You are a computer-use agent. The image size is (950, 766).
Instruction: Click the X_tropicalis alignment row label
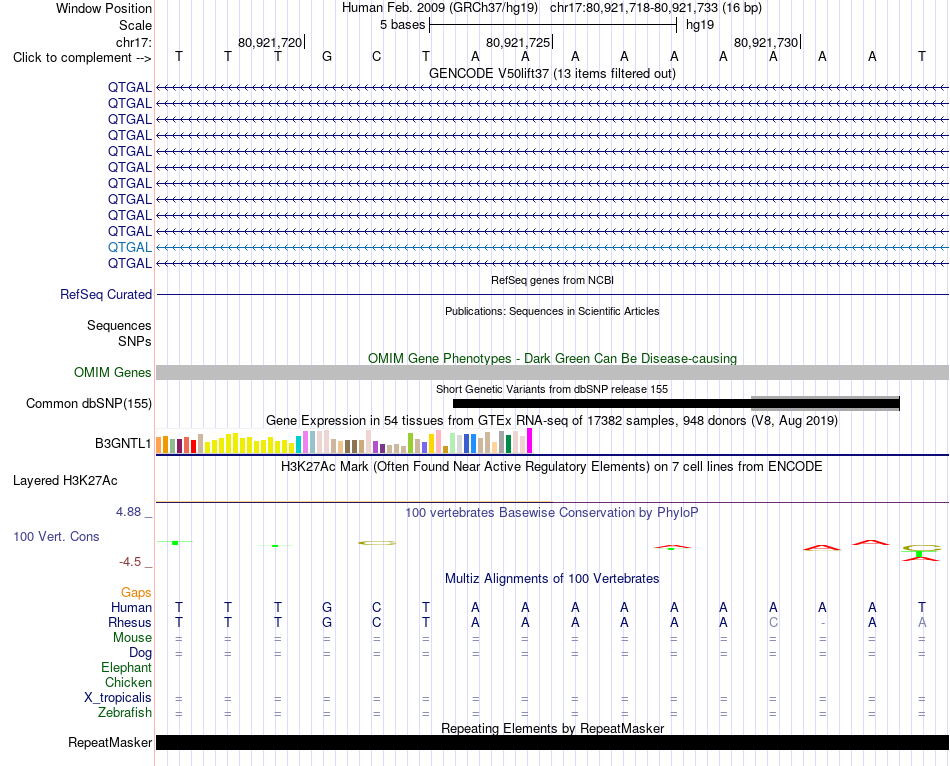(x=118, y=698)
